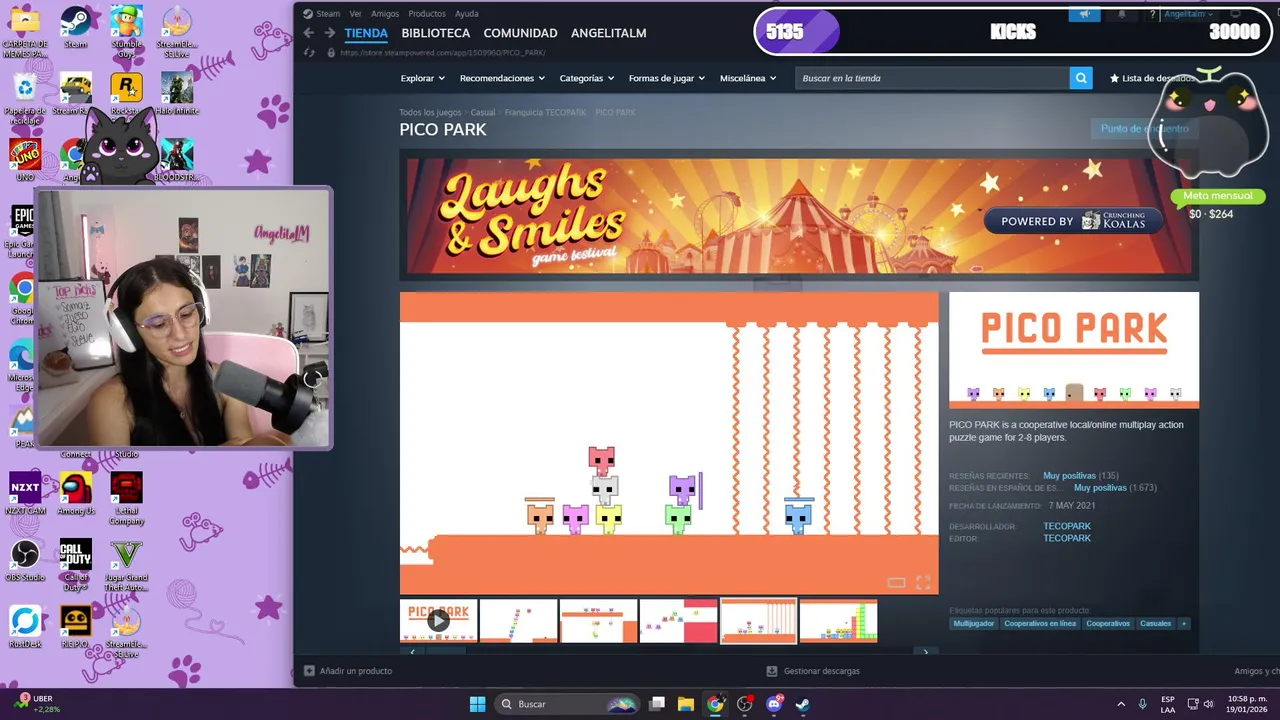Open File Explorer from the taskbar
The height and width of the screenshot is (720, 1280).
coord(686,704)
